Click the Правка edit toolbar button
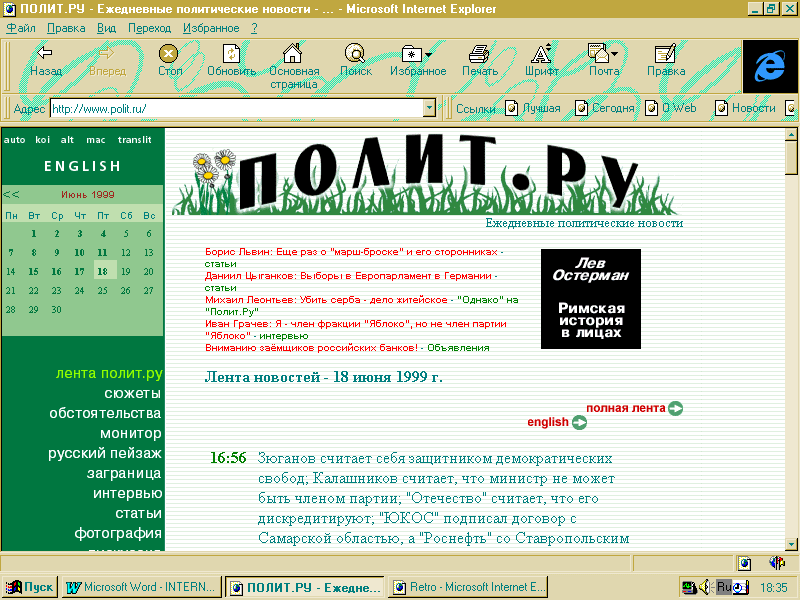800x600 pixels. (666, 61)
